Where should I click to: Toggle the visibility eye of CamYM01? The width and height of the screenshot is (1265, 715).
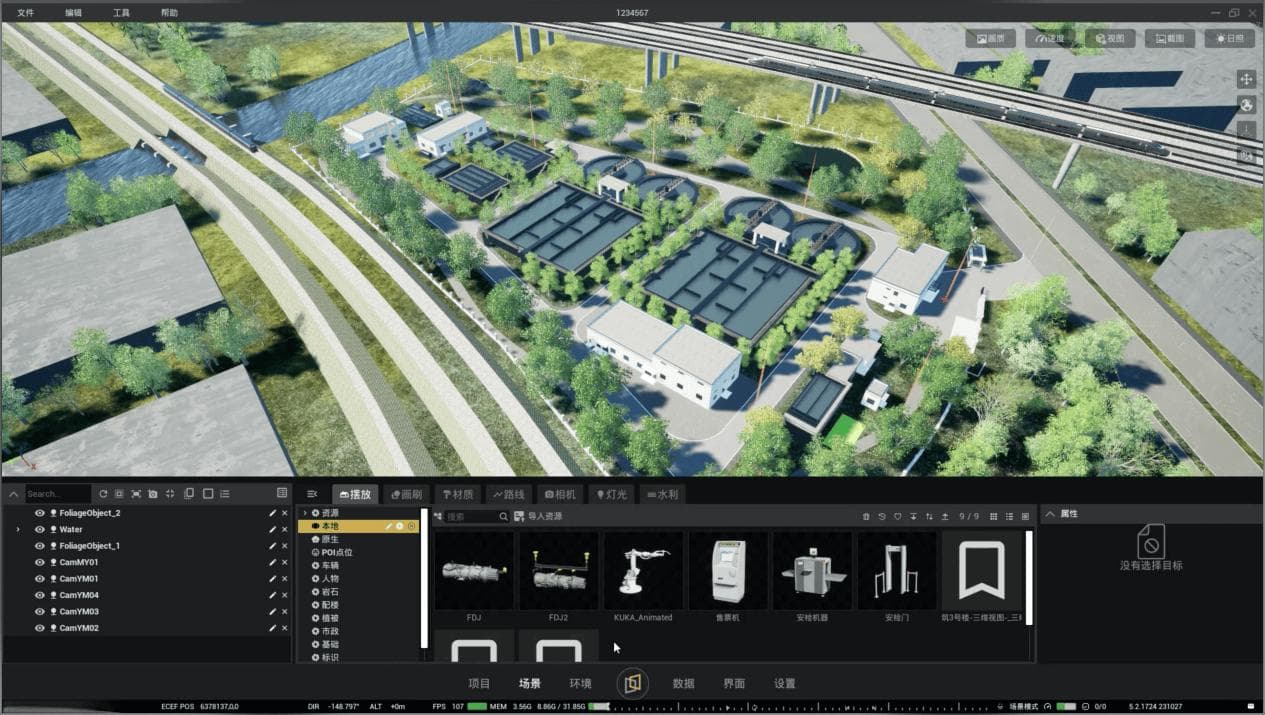[x=40, y=578]
